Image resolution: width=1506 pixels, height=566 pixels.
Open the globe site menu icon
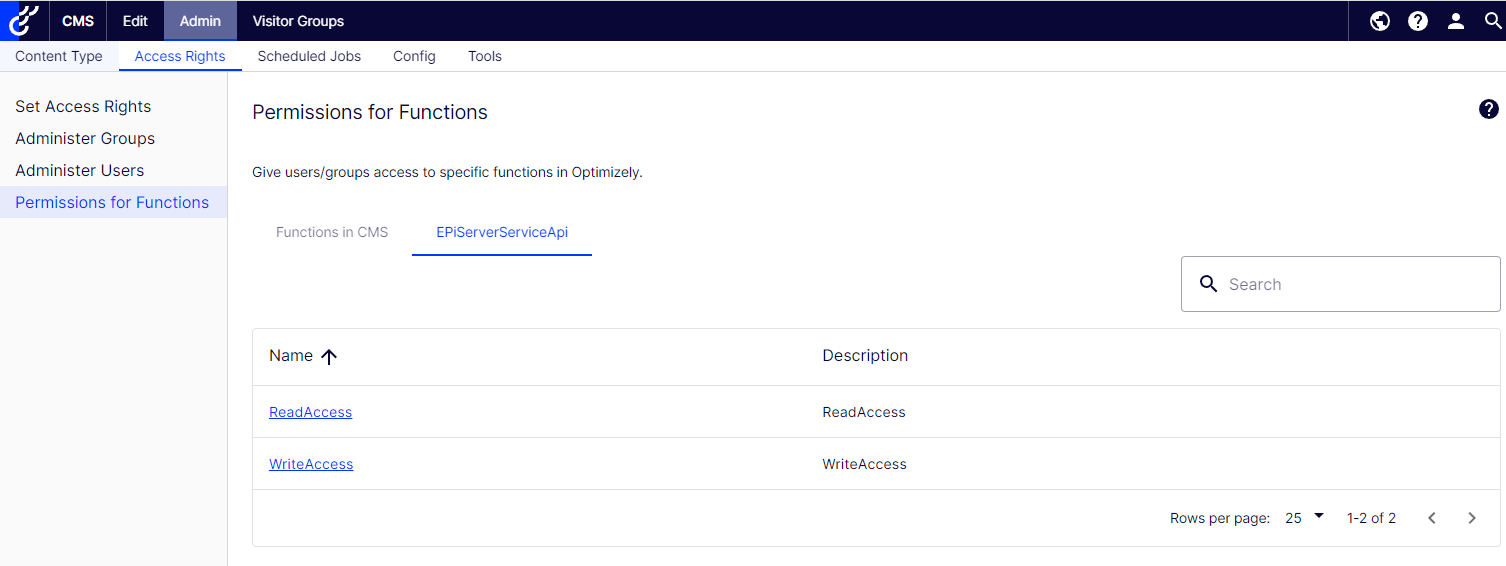point(1380,21)
